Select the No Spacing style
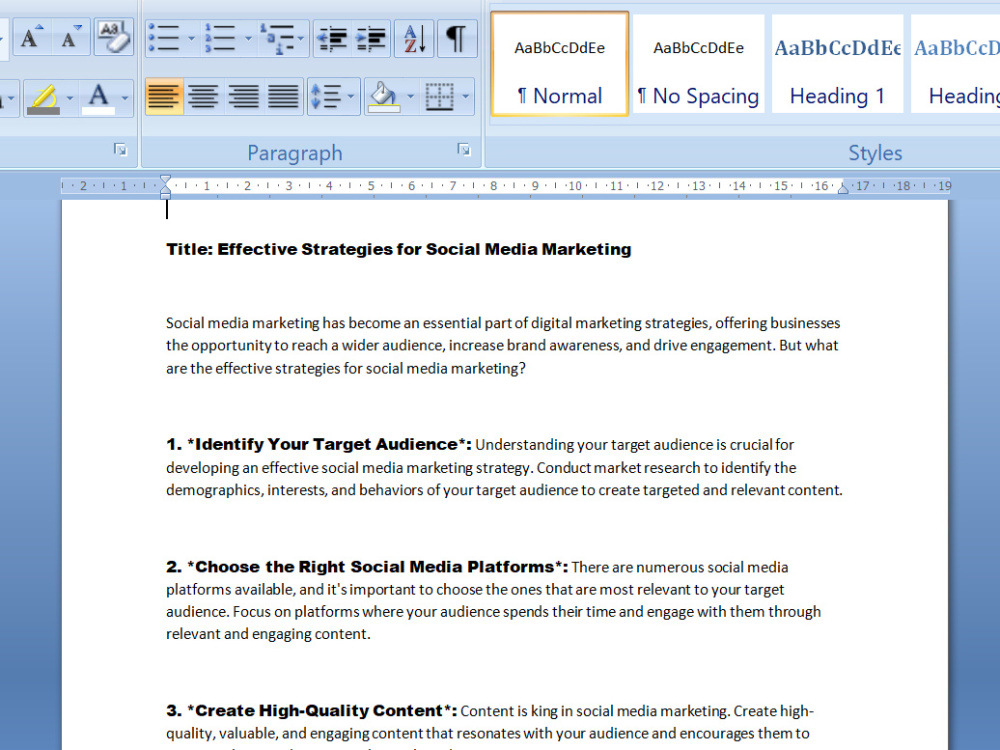This screenshot has width=1000, height=750. pyautogui.click(x=698, y=64)
